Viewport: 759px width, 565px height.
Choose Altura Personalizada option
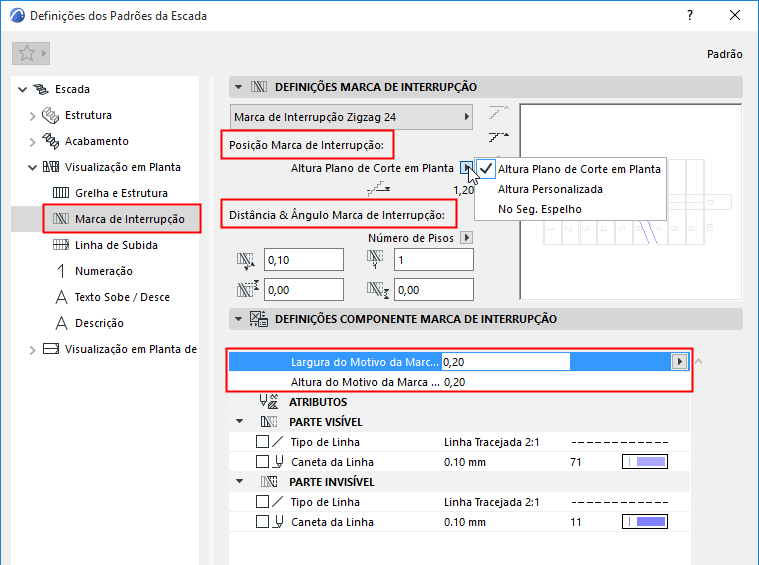coord(550,189)
